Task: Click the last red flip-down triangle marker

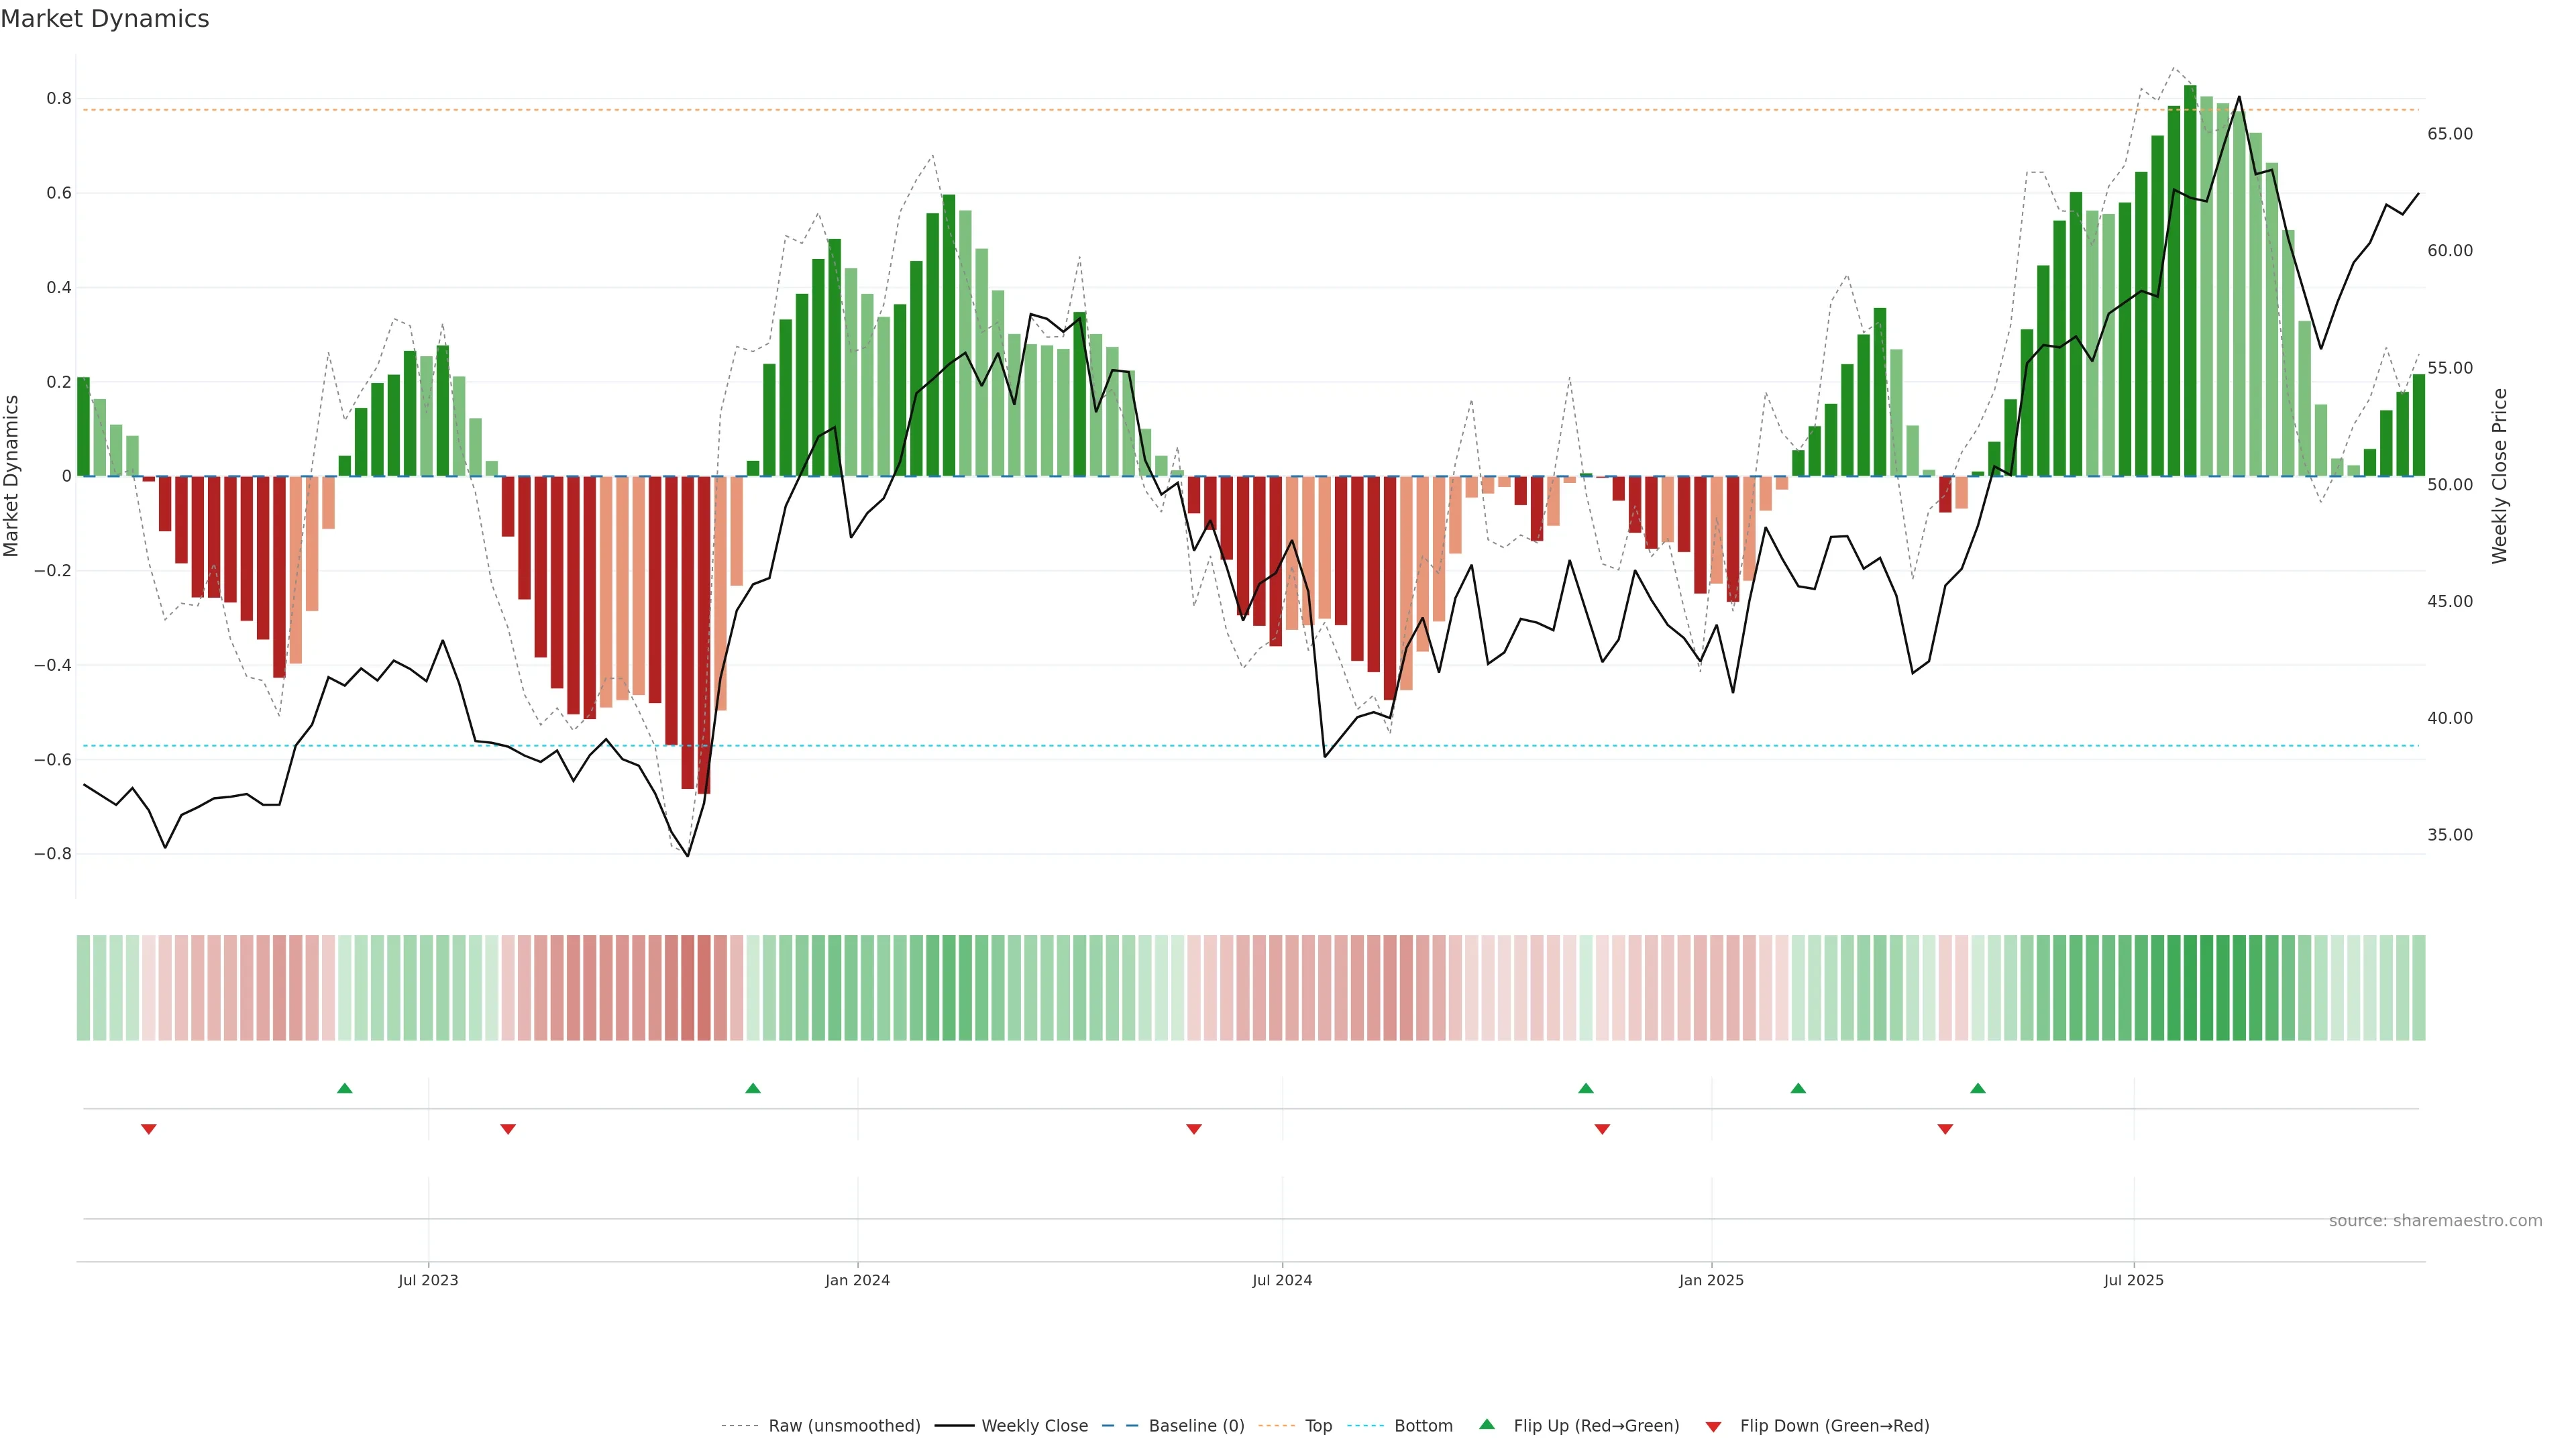Action: (1945, 1129)
